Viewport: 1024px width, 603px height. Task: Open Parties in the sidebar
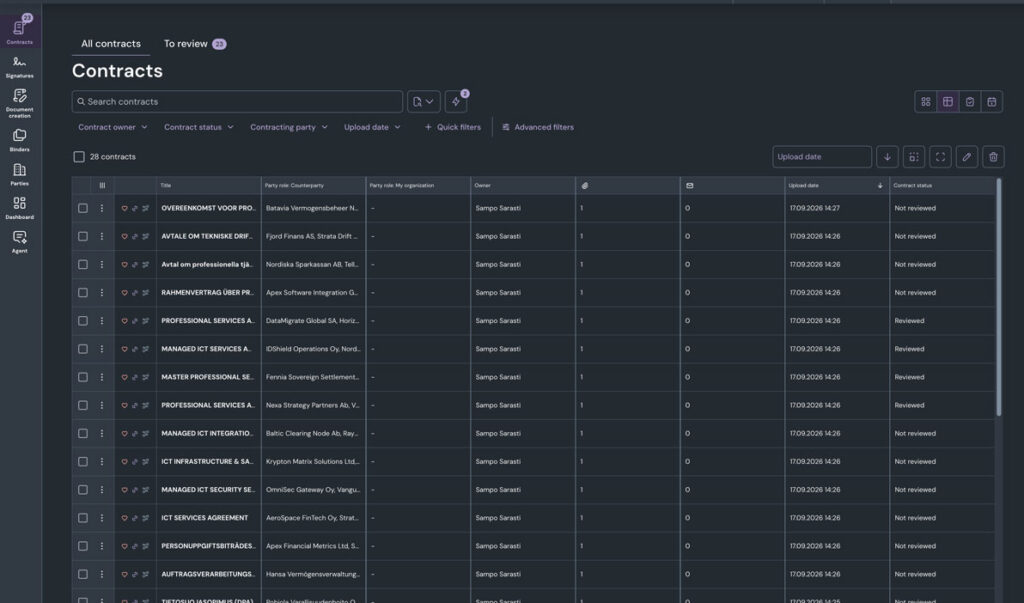click(20, 174)
